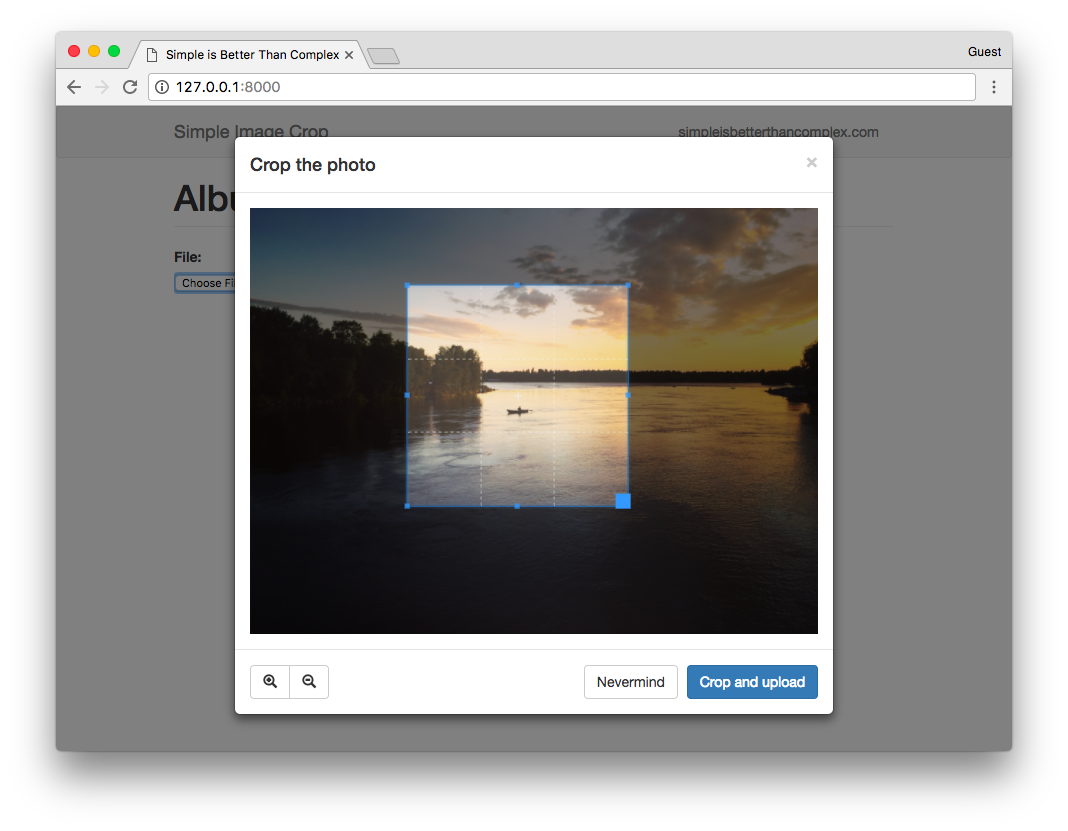Image resolution: width=1068 pixels, height=831 pixels.
Task: Click the blue crop resize handle
Action: point(623,501)
